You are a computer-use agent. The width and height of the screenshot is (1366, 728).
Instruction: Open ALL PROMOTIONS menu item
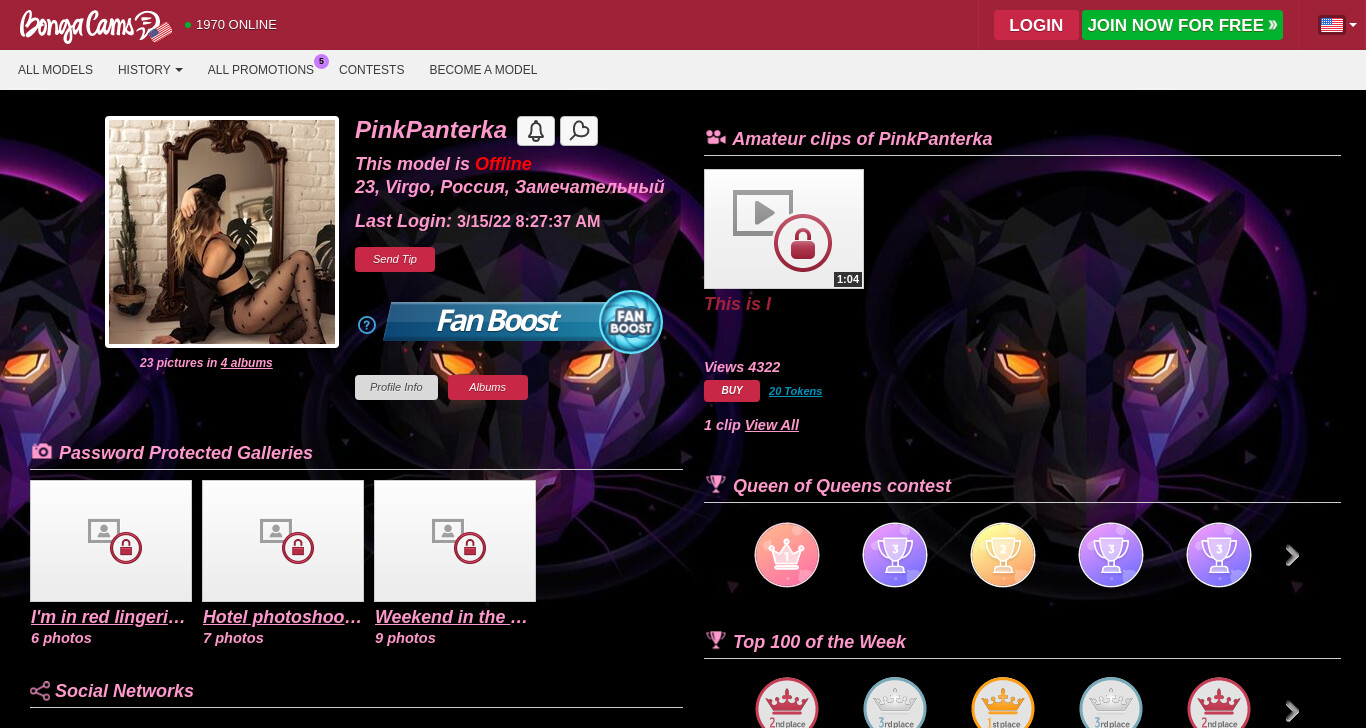pyautogui.click(x=261, y=70)
